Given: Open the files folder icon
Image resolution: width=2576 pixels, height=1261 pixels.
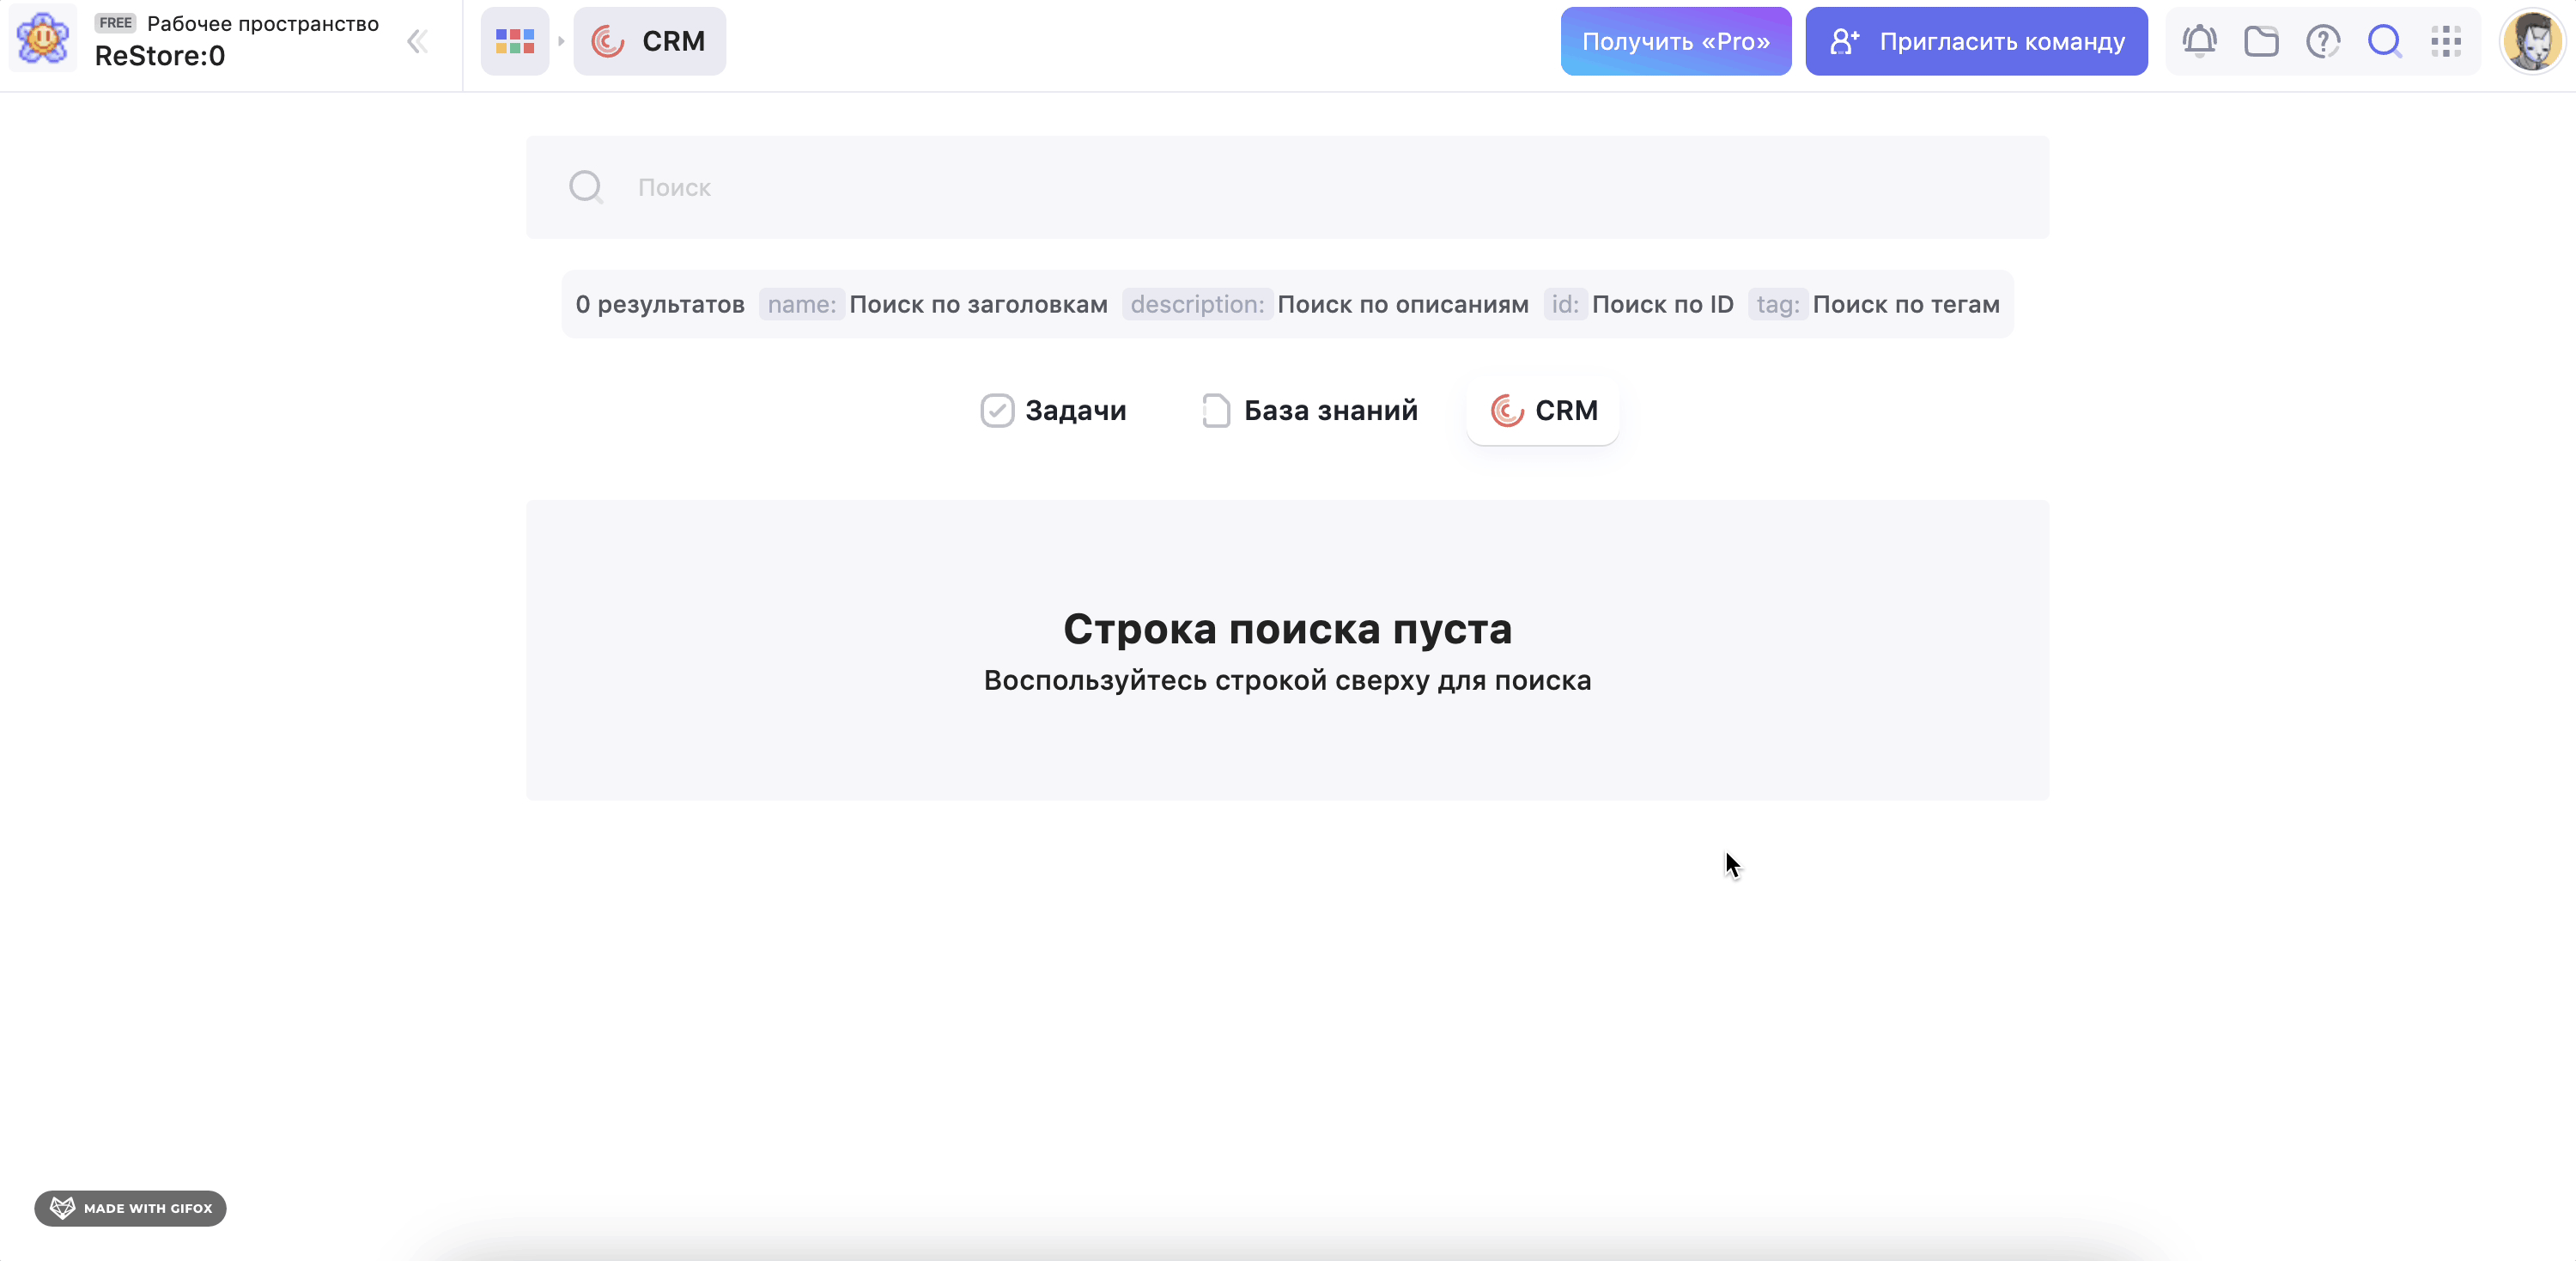Looking at the screenshot, I should coord(2261,41).
